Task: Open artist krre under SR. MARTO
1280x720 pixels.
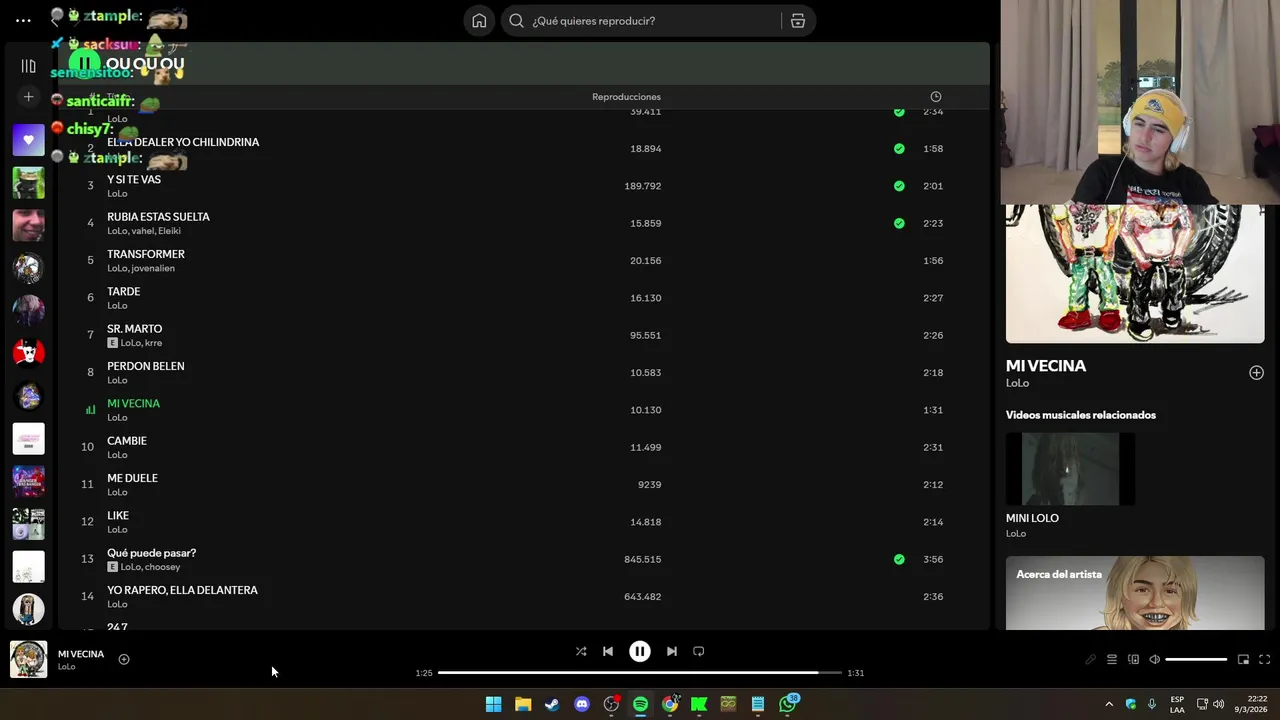Action: tap(153, 343)
